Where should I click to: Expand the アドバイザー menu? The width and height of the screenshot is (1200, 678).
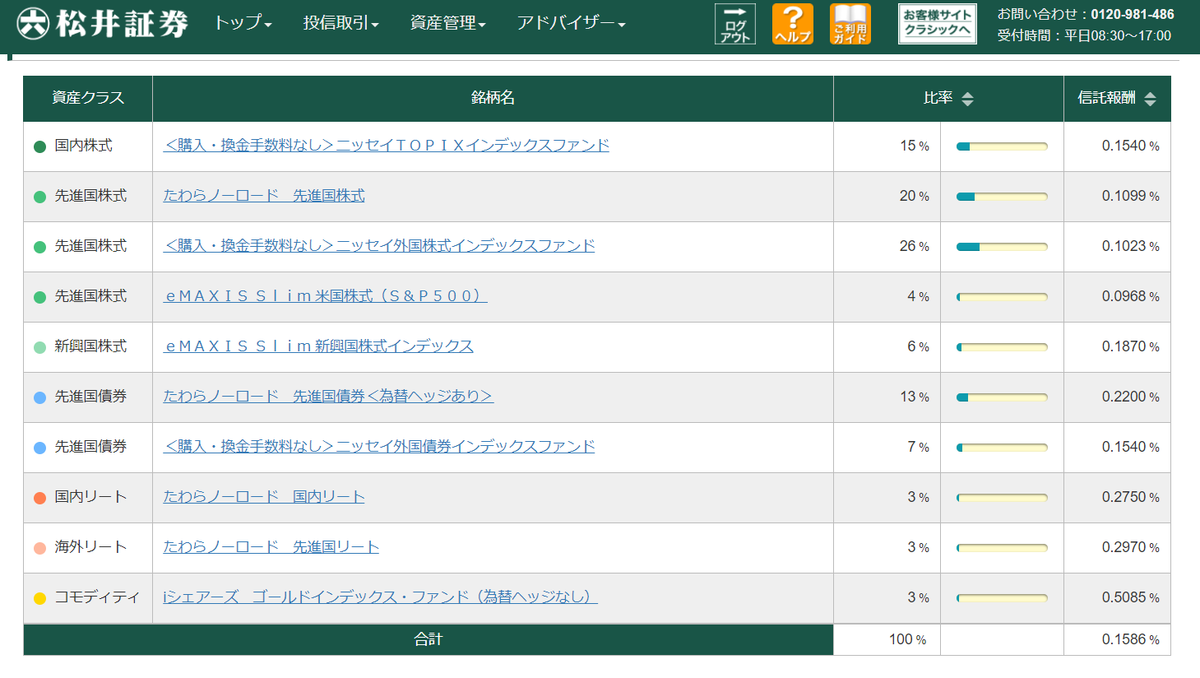click(571, 23)
